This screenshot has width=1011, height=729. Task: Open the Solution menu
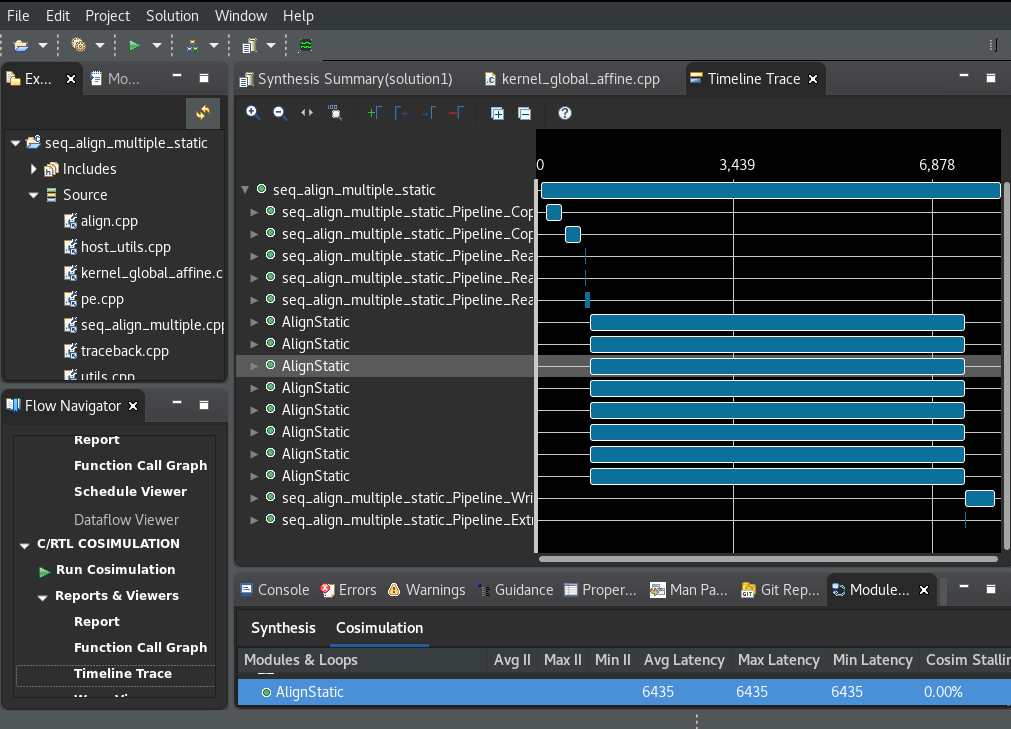click(x=171, y=15)
